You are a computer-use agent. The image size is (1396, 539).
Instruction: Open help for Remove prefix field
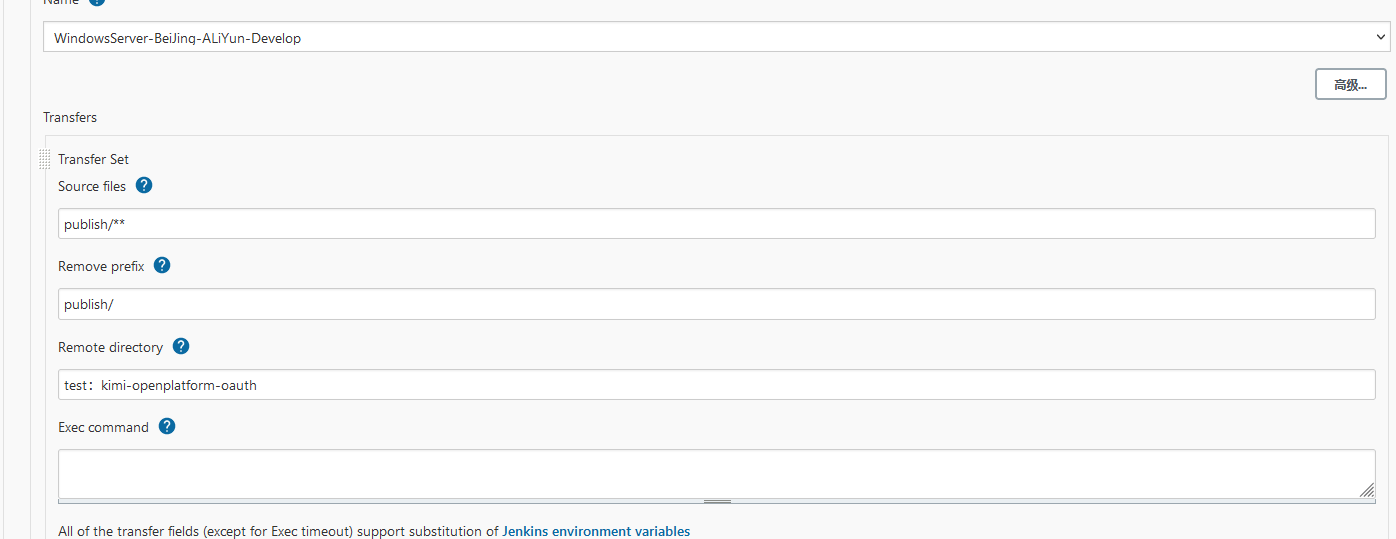[x=162, y=266]
